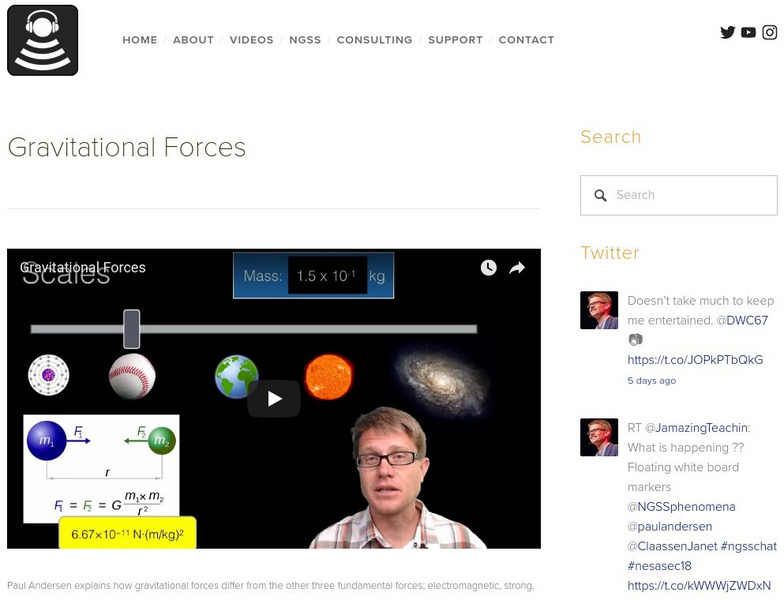Click the Watch later clock icon on video
This screenshot has height=600, width=784.
point(488,268)
